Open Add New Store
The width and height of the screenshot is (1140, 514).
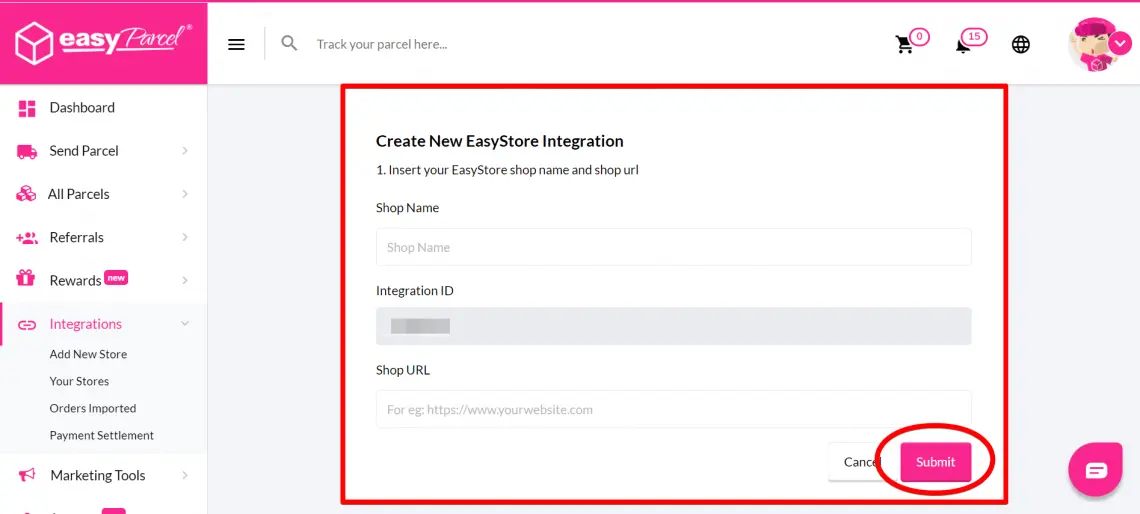click(x=88, y=354)
